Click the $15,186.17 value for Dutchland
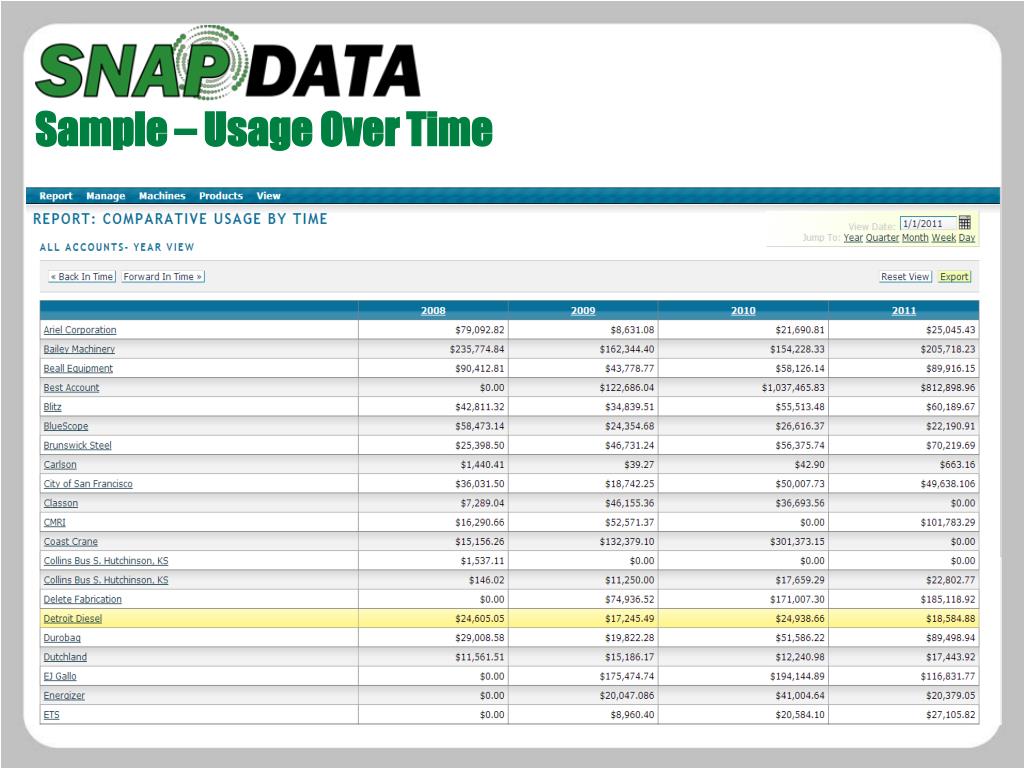1024x768 pixels. click(630, 657)
